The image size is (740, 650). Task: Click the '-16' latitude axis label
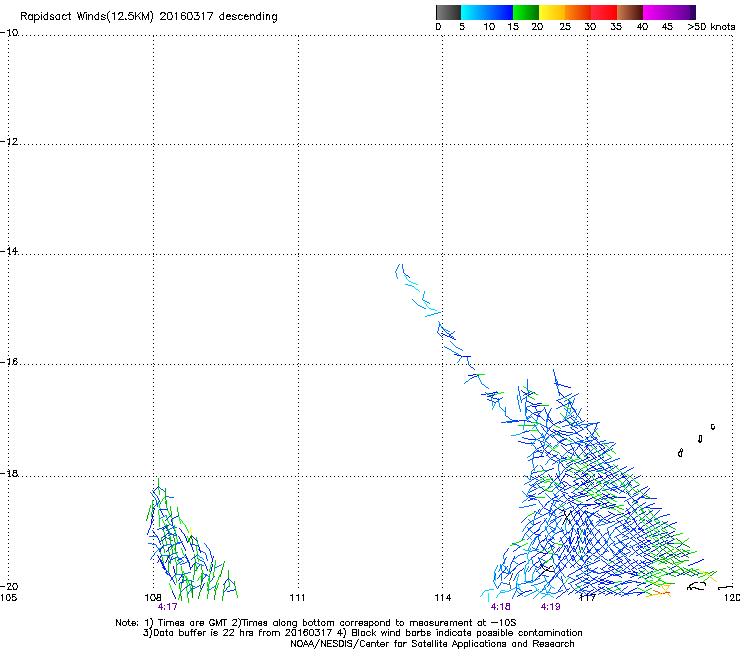(x=9, y=362)
